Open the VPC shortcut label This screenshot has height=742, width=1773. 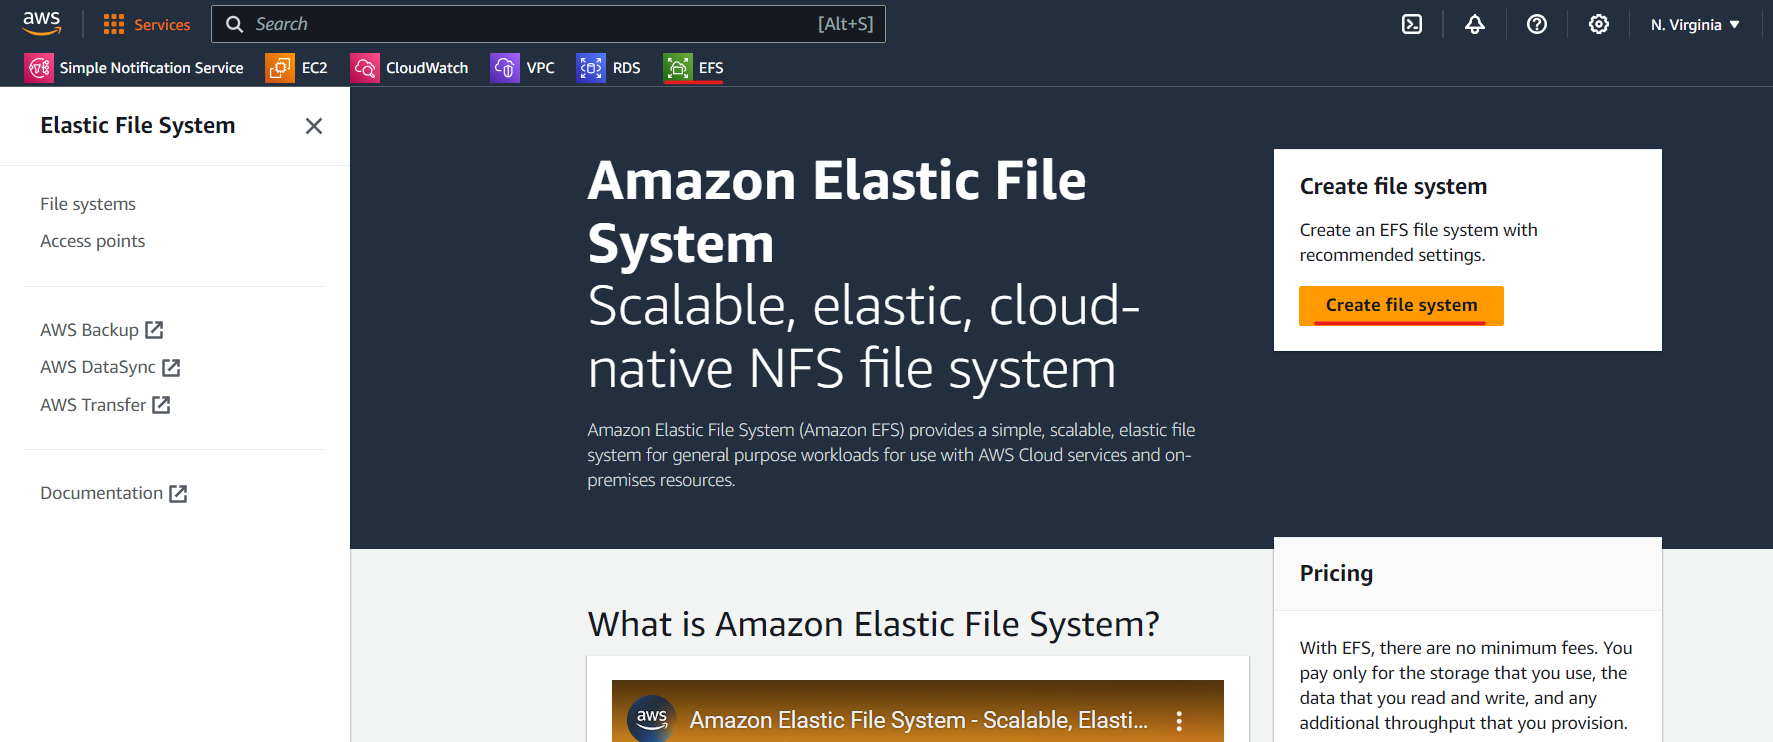(x=541, y=68)
